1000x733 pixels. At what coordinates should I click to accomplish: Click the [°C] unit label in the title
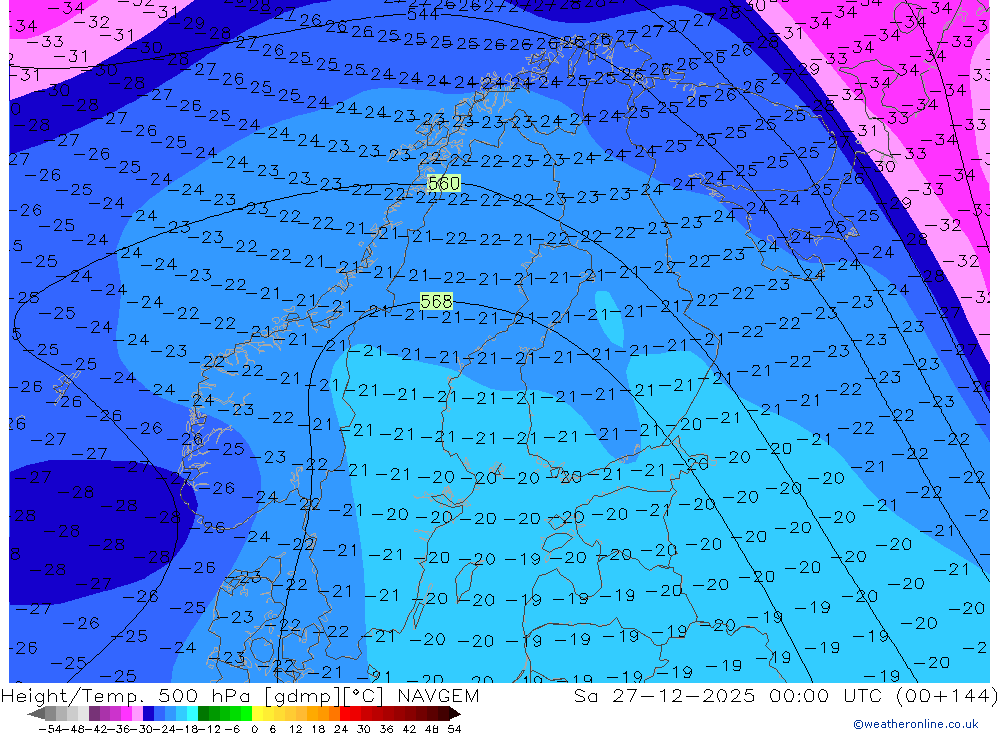point(363,695)
